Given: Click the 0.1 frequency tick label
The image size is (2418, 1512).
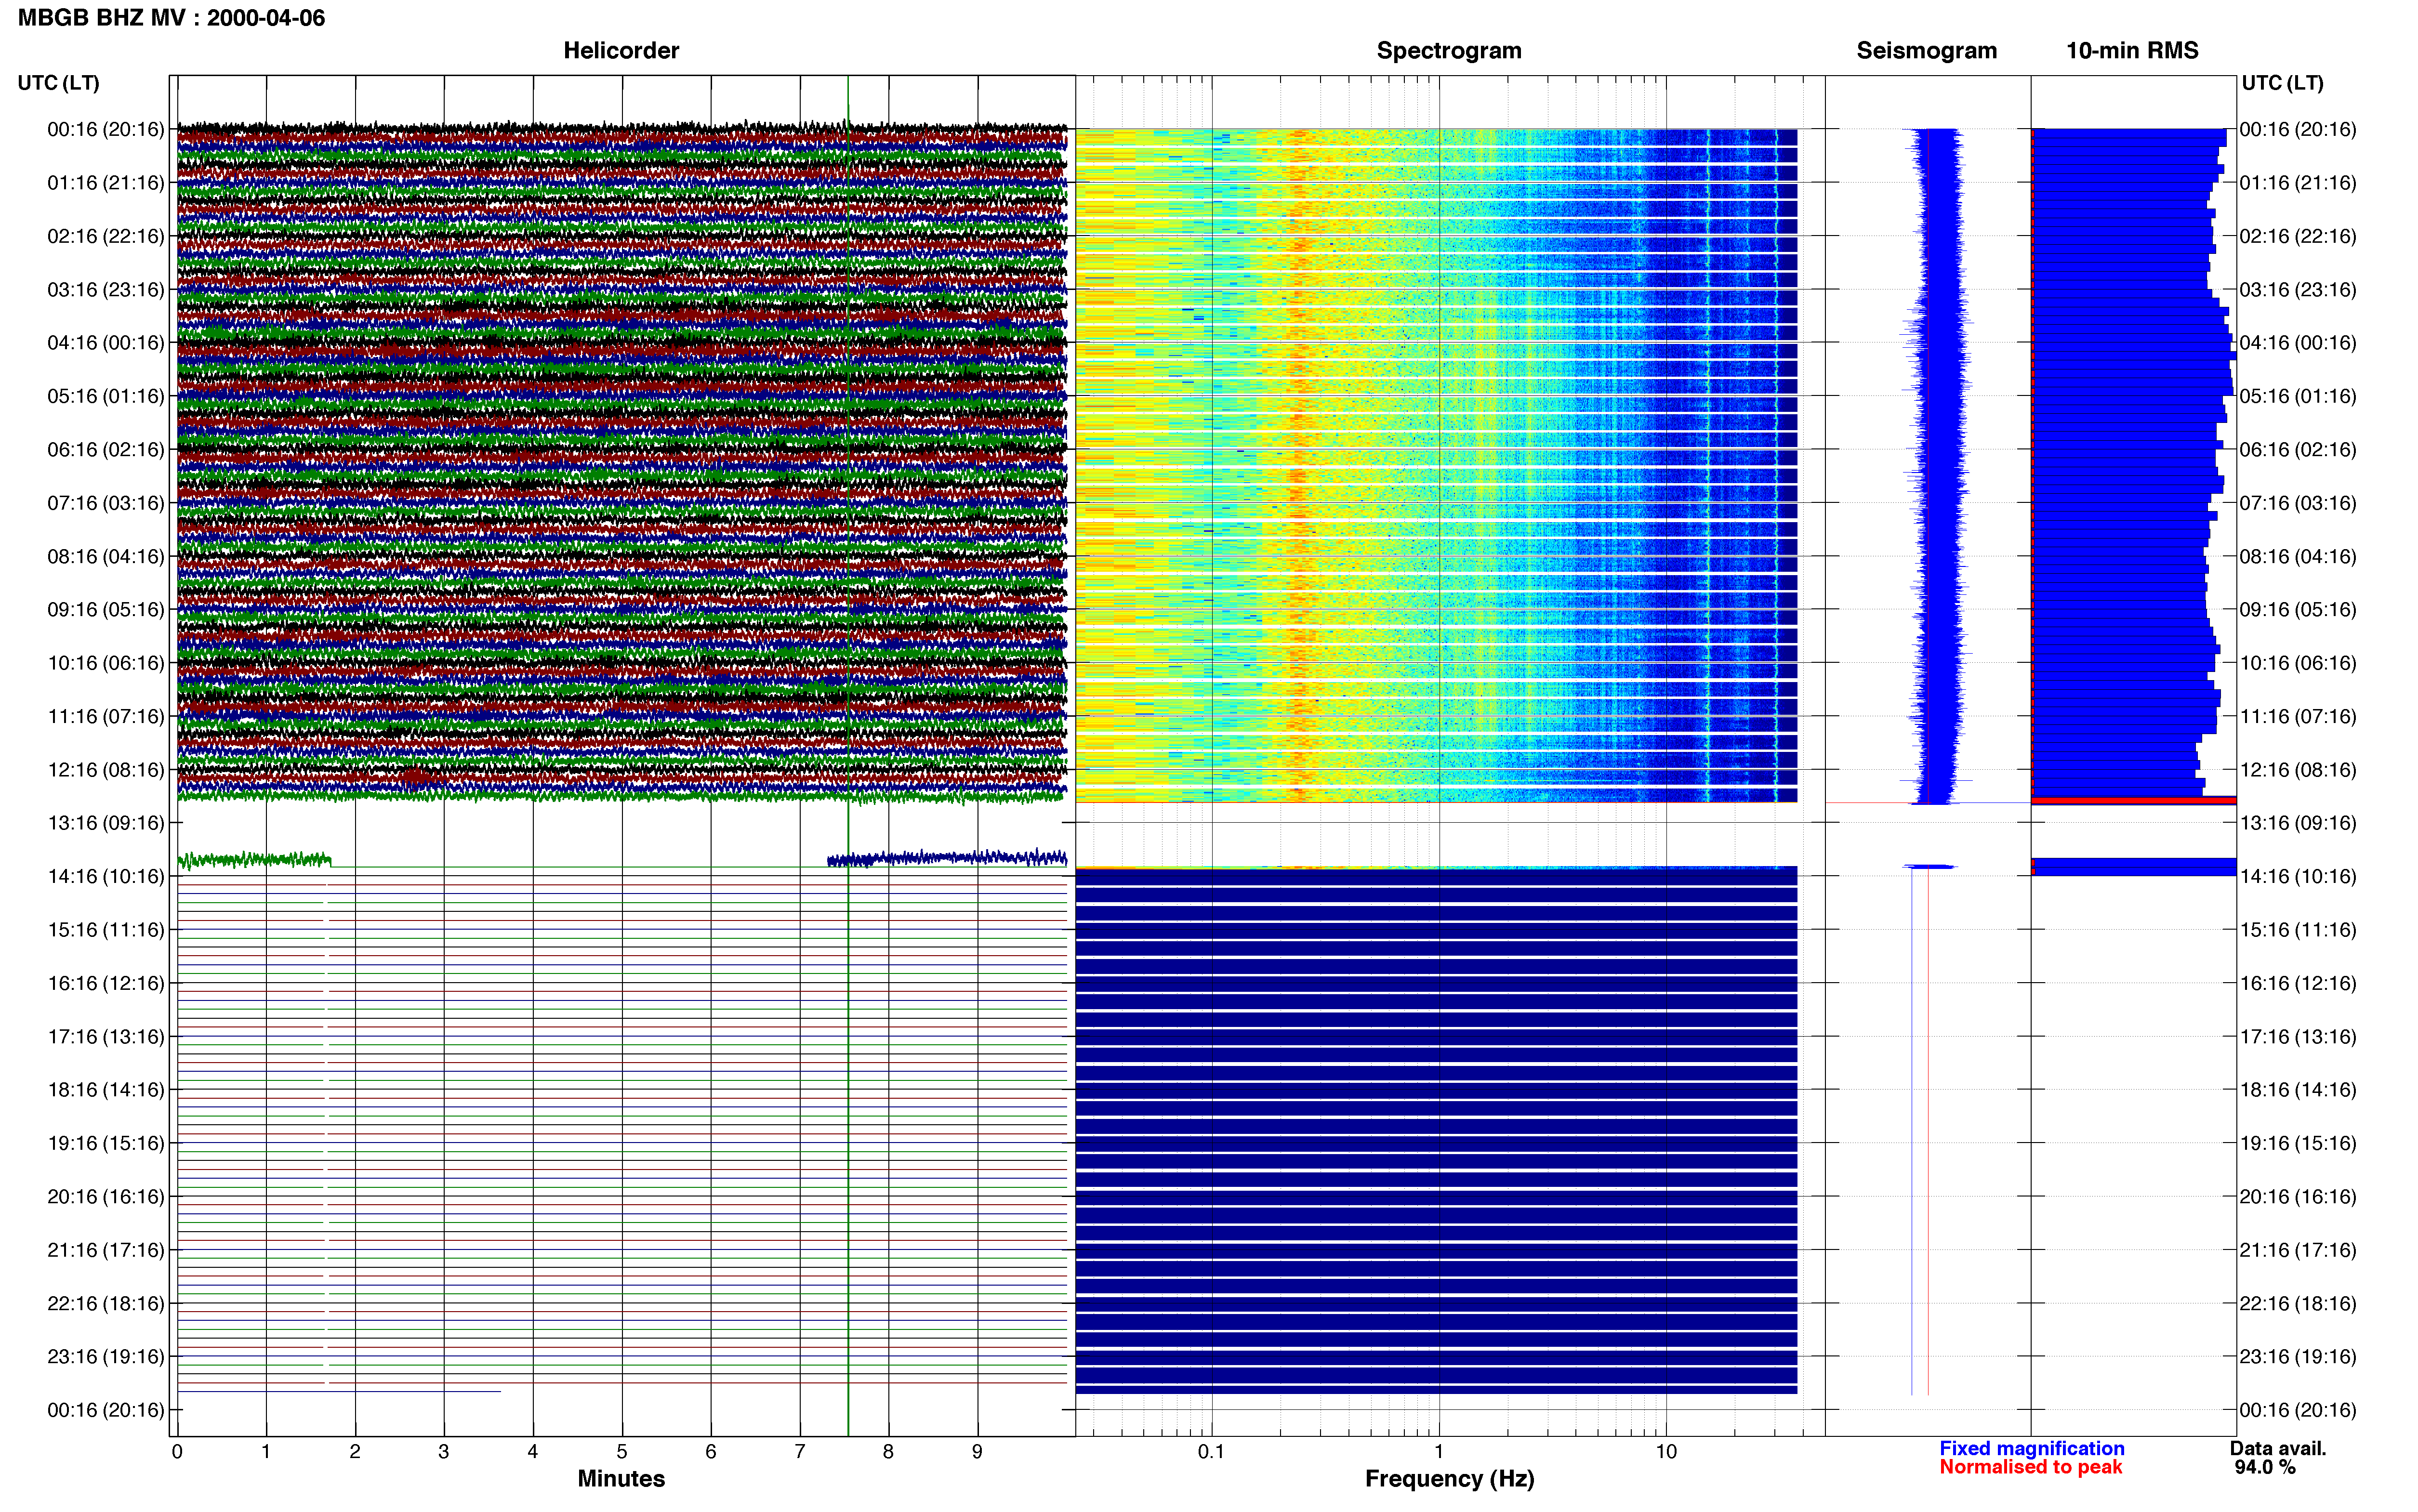Looking at the screenshot, I should (x=1211, y=1451).
